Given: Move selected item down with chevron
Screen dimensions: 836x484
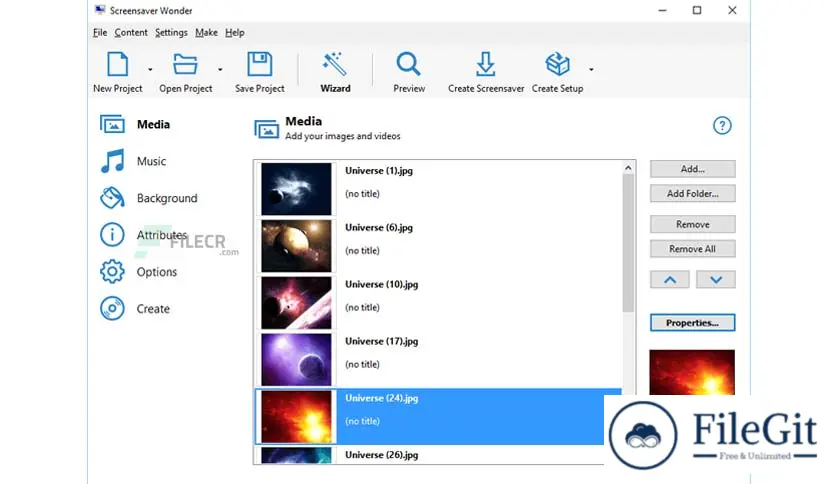Looking at the screenshot, I should 716,279.
